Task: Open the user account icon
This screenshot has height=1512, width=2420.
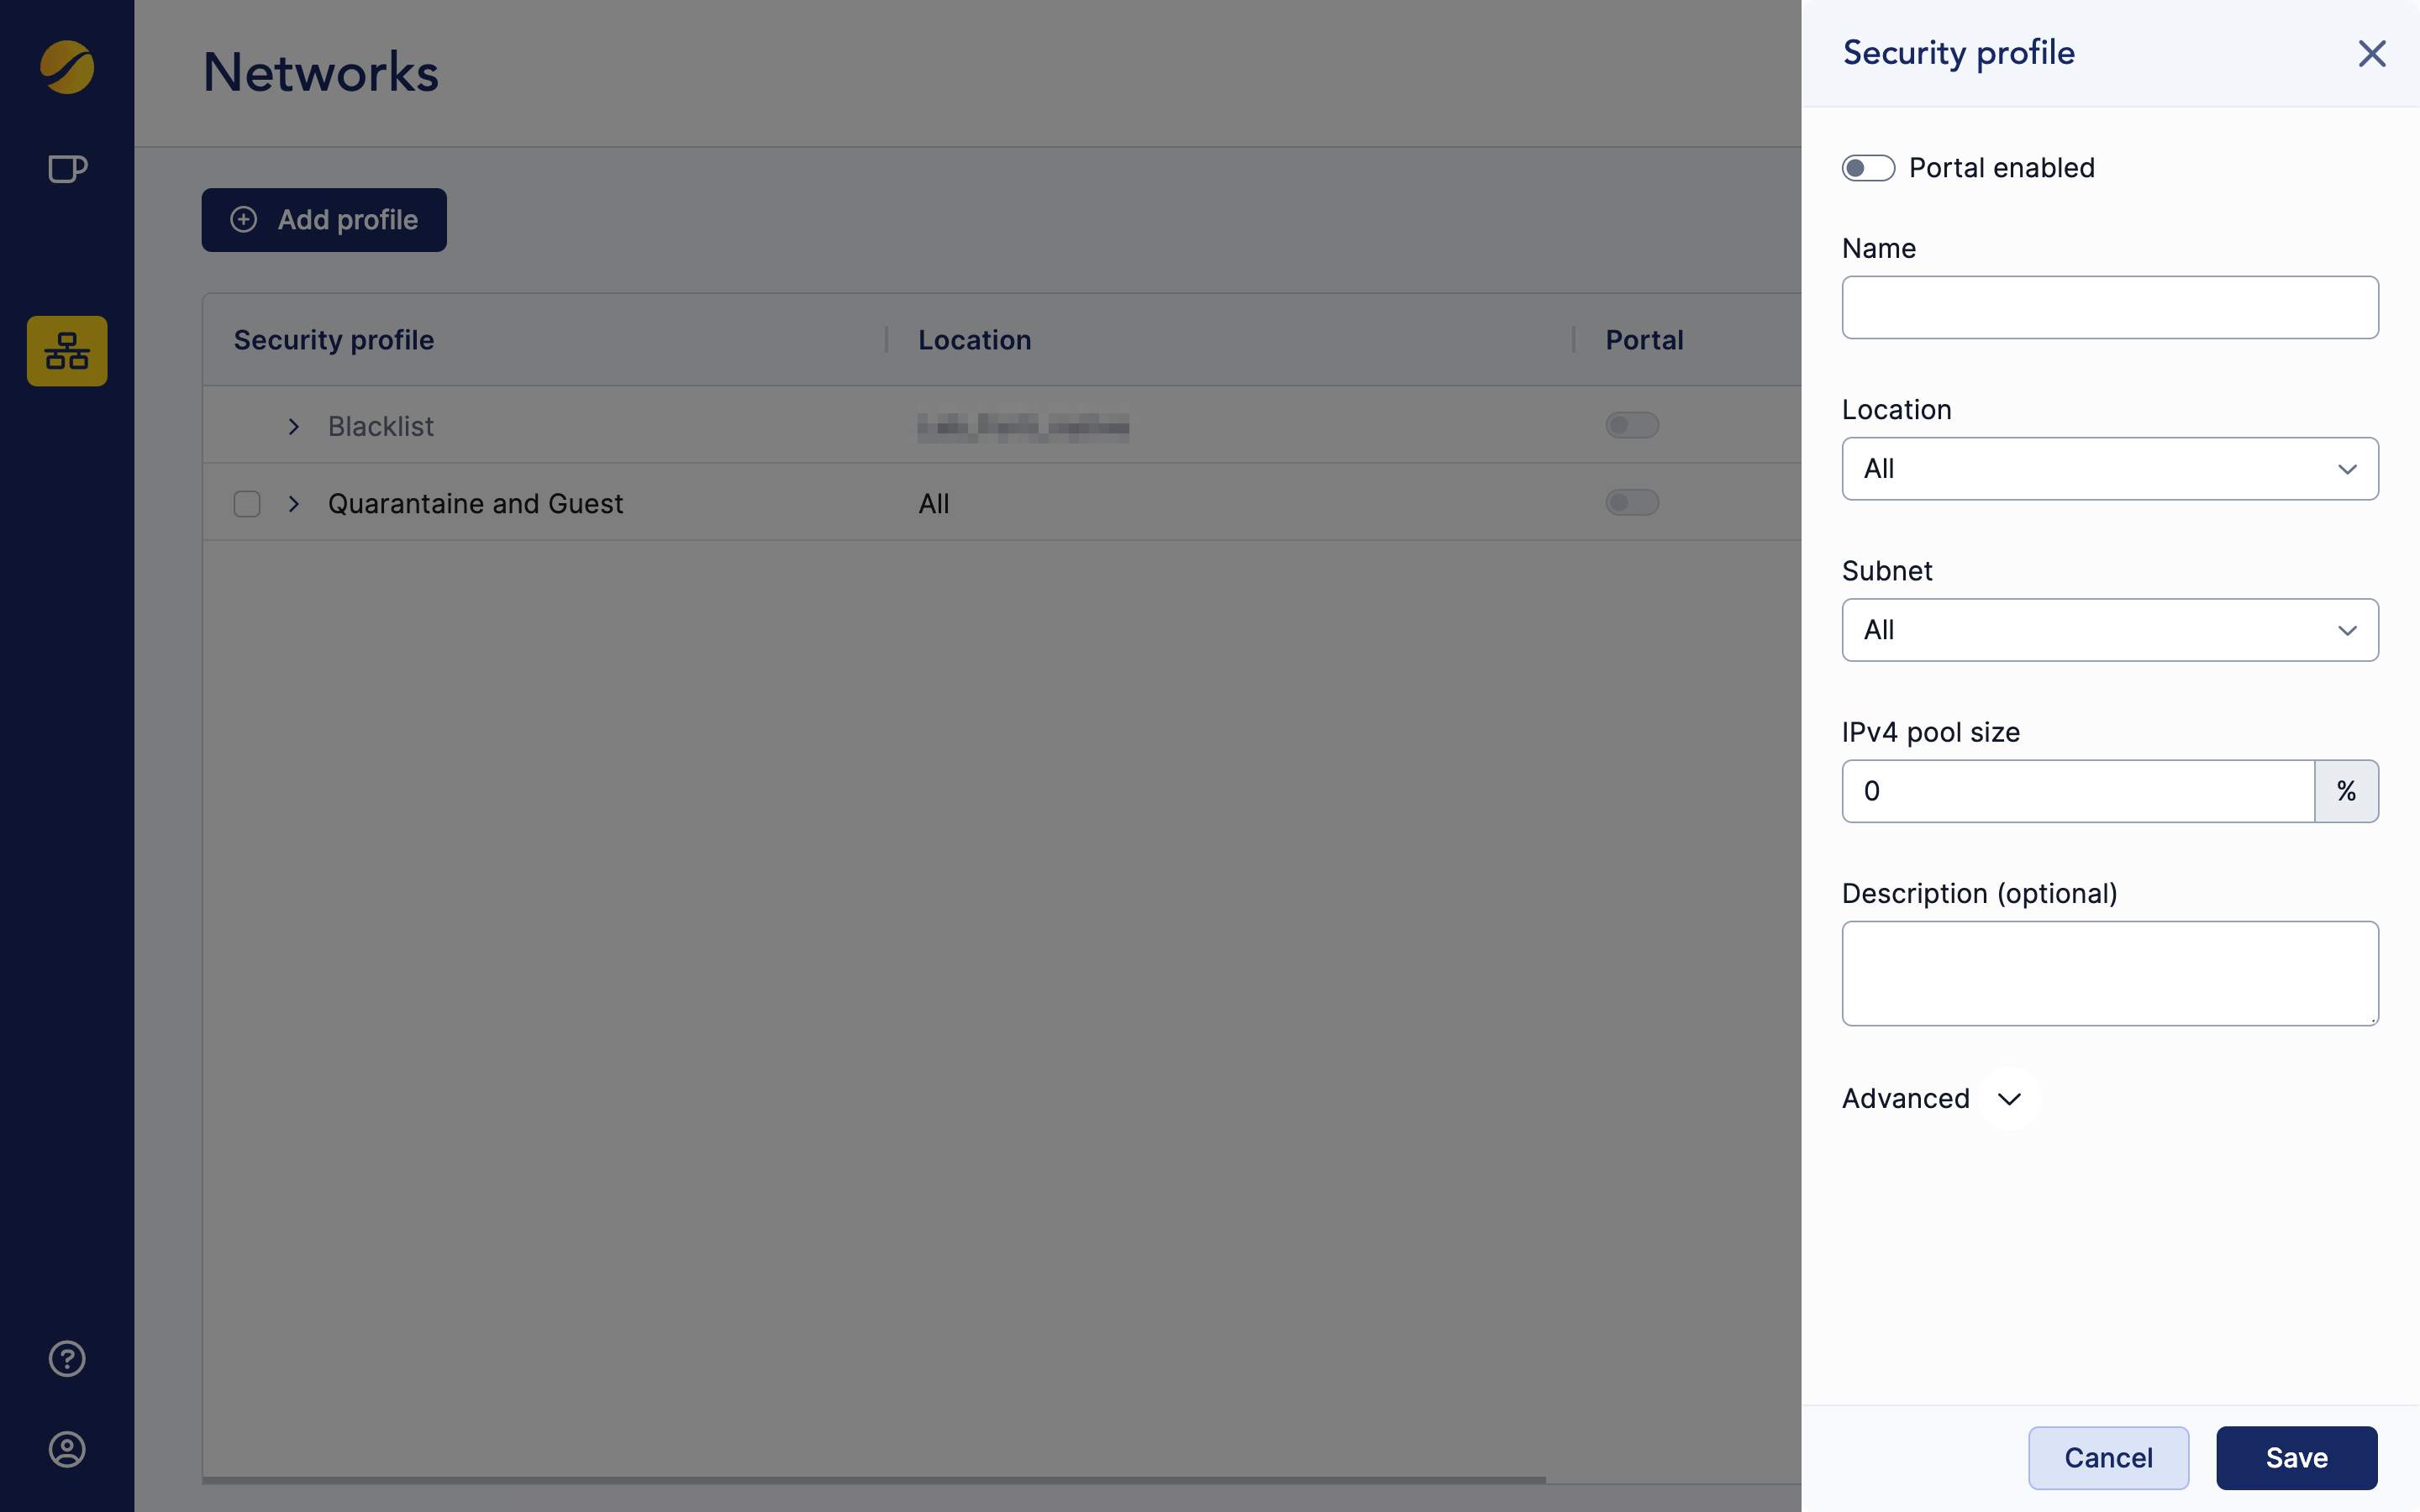Action: click(x=66, y=1449)
